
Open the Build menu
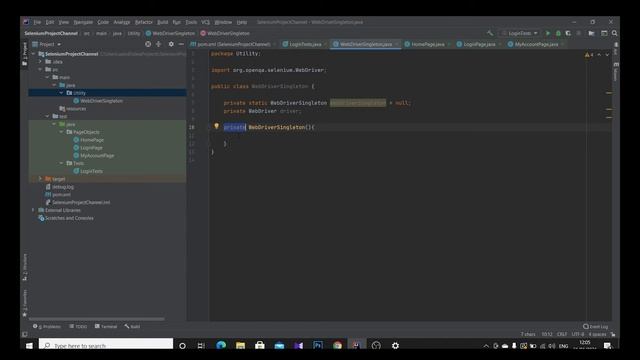(x=162, y=22)
